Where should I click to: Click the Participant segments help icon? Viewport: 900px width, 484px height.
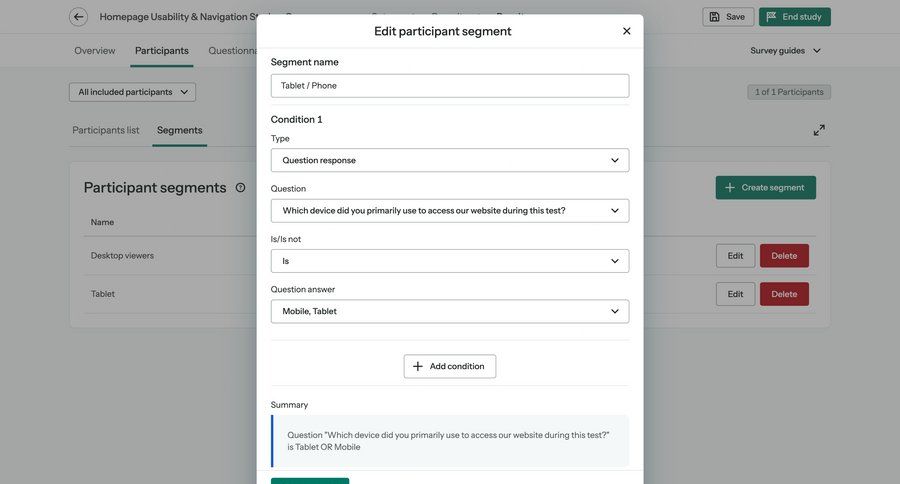(240, 188)
